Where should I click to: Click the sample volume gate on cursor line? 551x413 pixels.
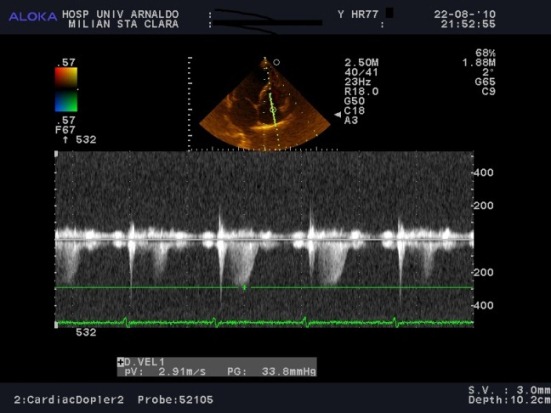tap(273, 110)
